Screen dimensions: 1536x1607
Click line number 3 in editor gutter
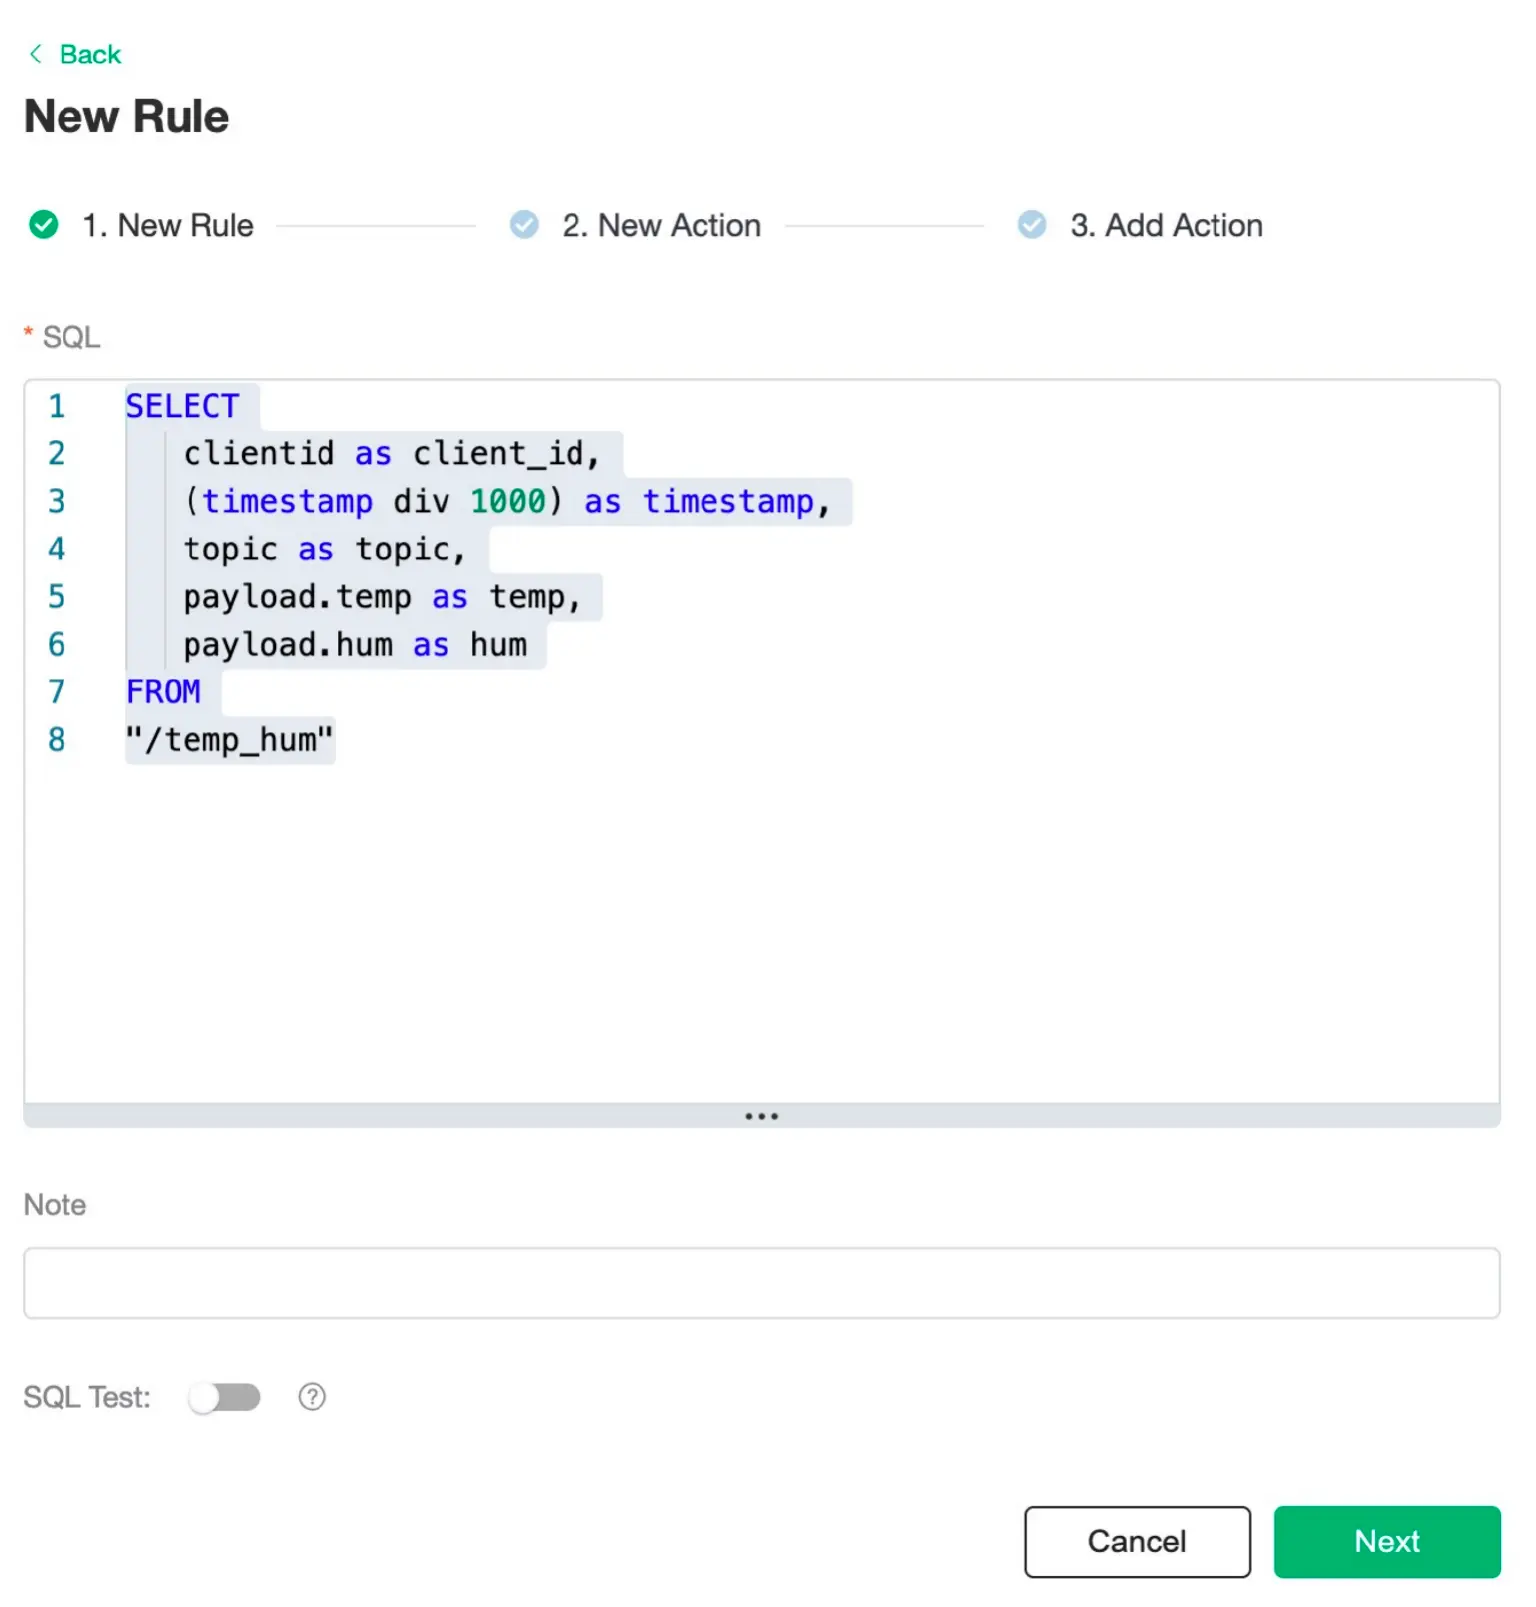[x=57, y=501]
